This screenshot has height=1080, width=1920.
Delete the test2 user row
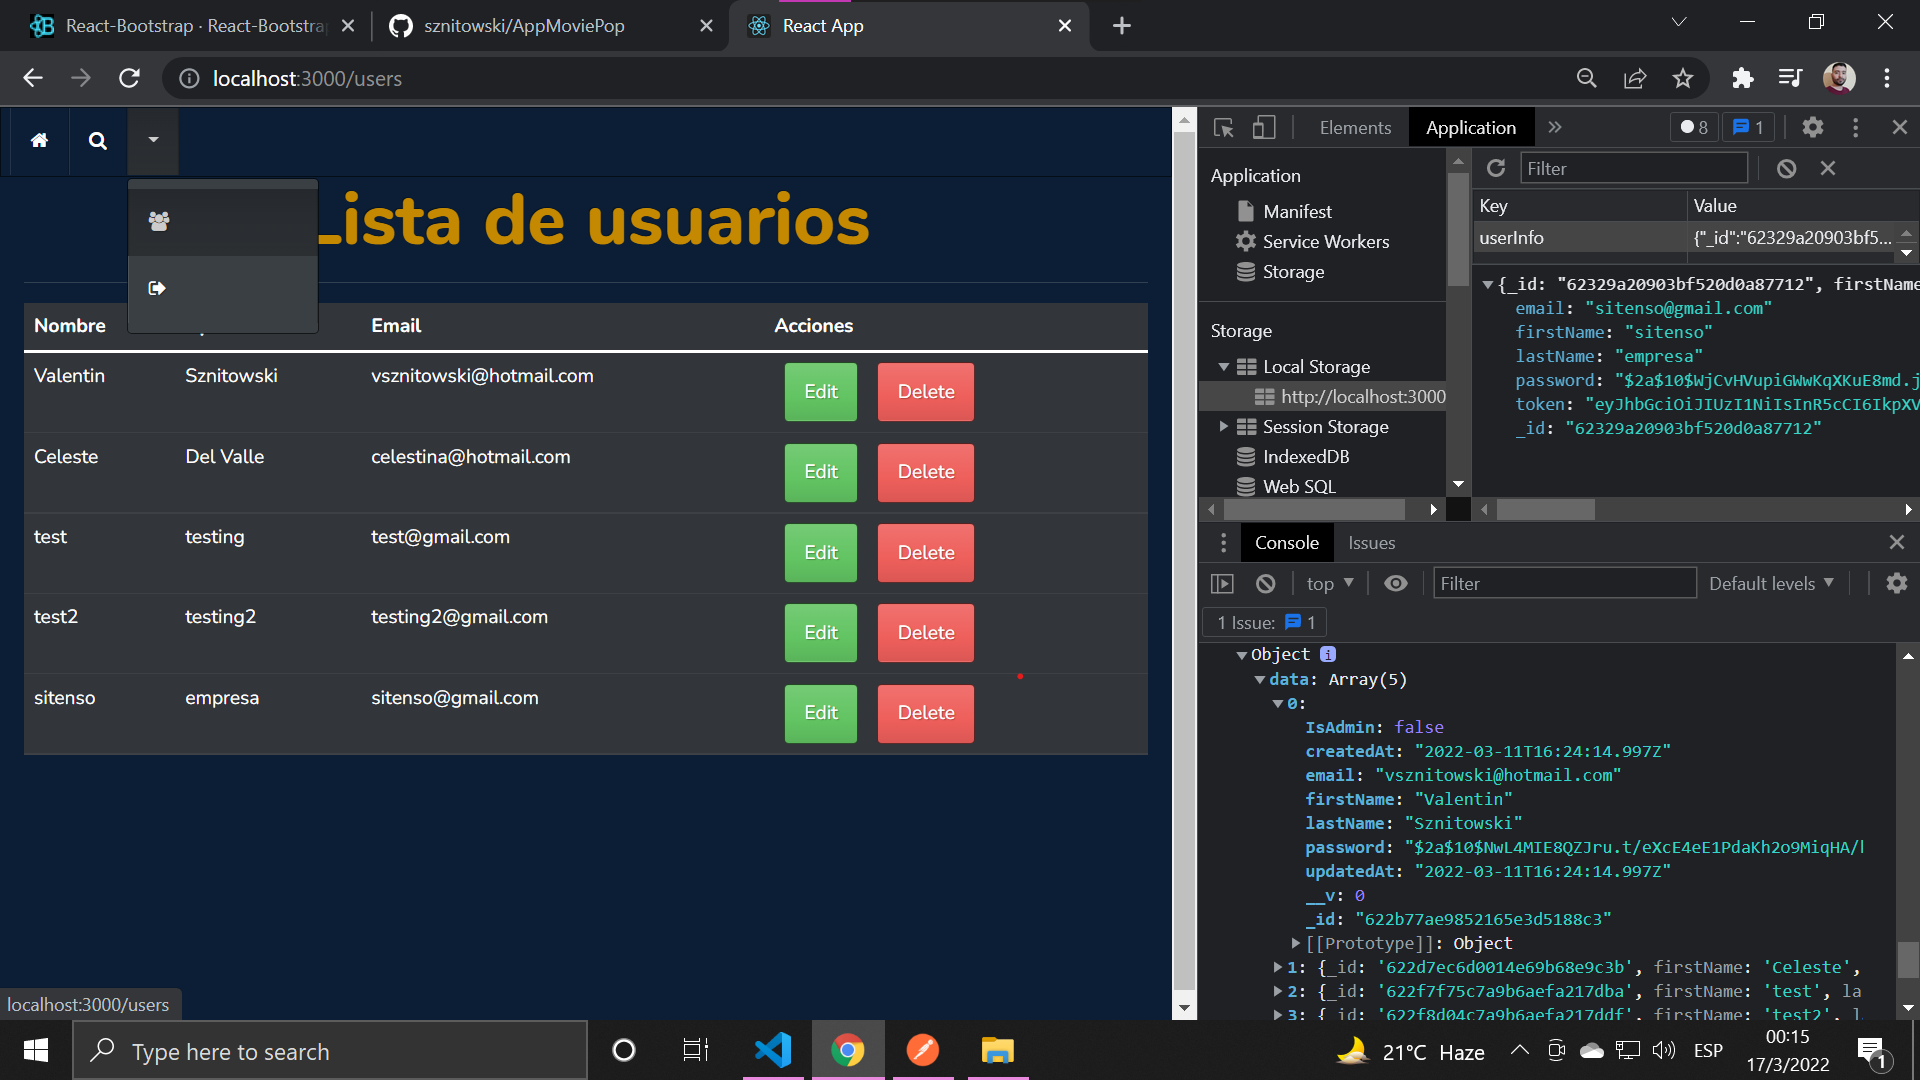click(925, 632)
